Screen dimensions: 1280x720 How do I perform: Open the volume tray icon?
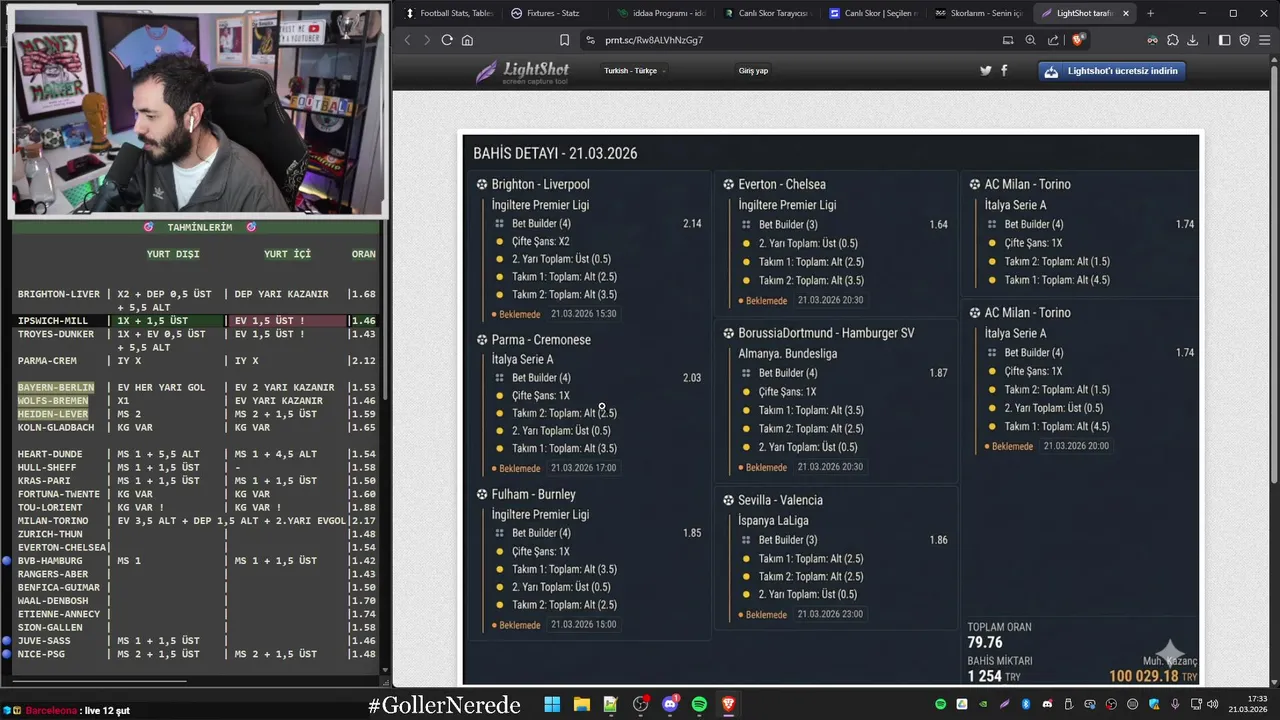[x=1212, y=704]
